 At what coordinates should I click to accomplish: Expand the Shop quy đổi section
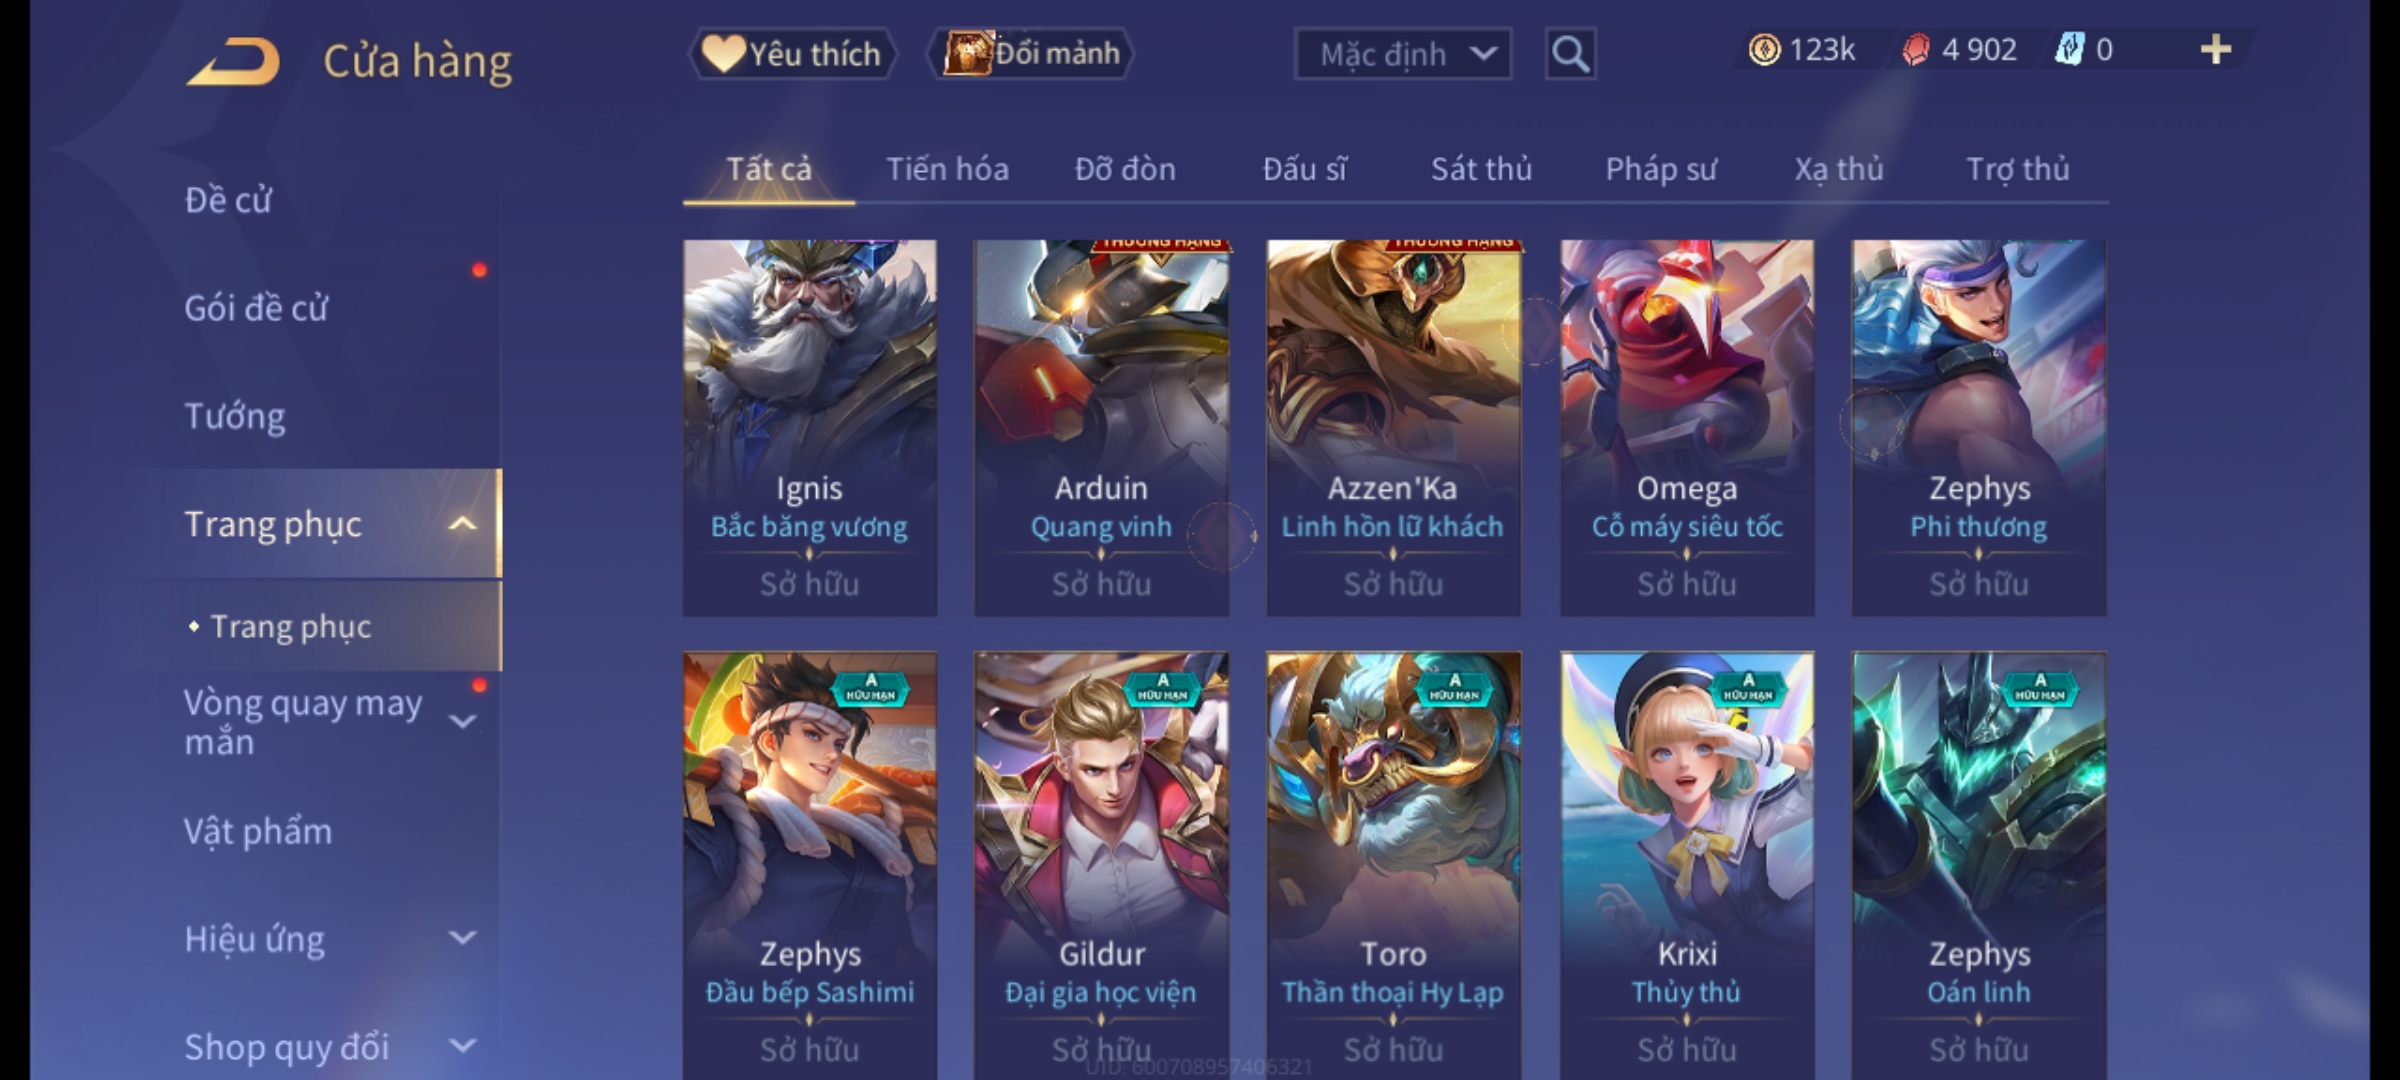point(463,1046)
